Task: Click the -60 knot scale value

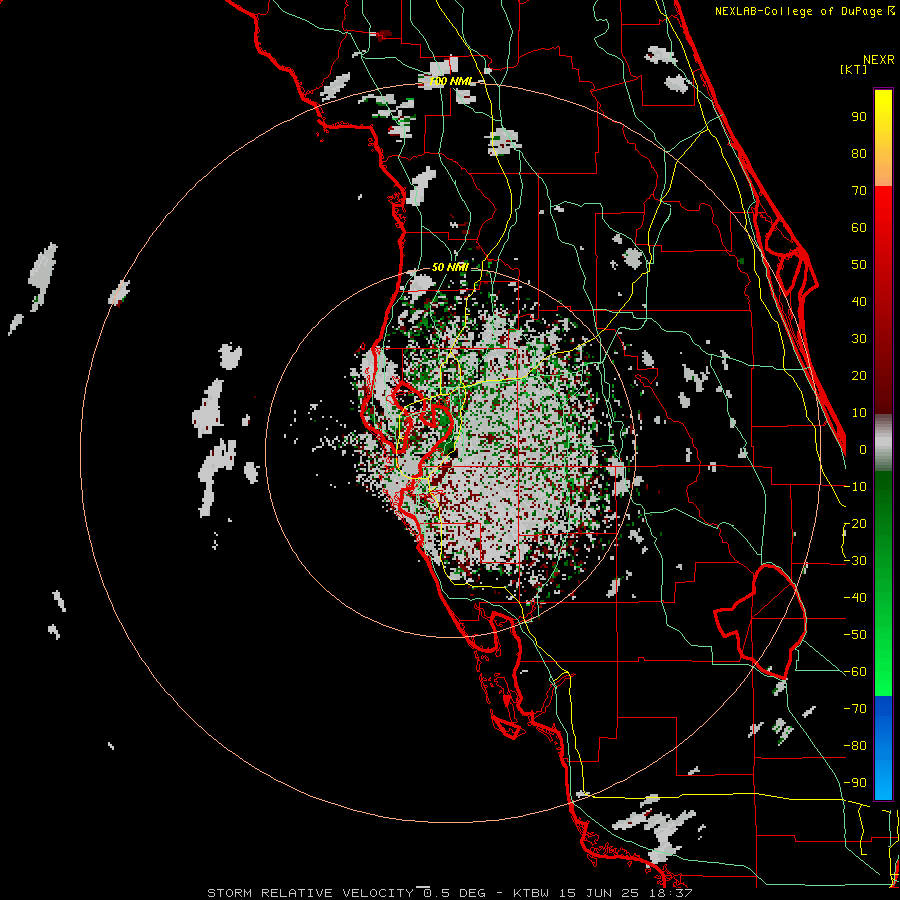Action: tap(855, 672)
